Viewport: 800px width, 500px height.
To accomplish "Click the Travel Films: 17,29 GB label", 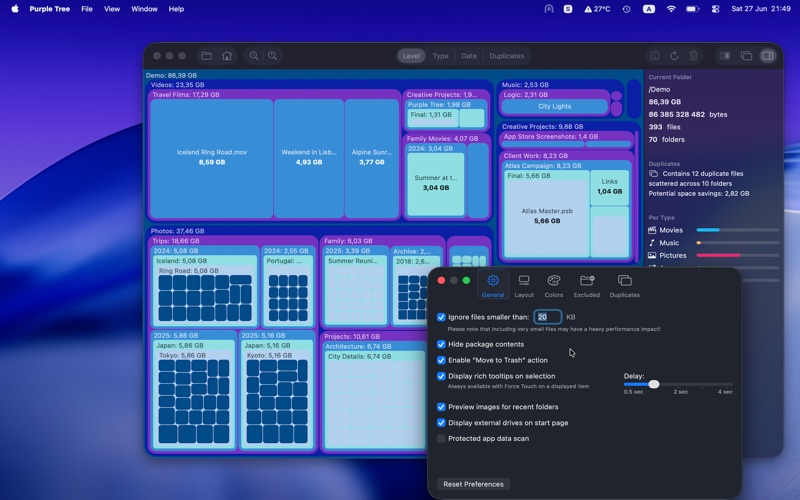I will (x=186, y=95).
